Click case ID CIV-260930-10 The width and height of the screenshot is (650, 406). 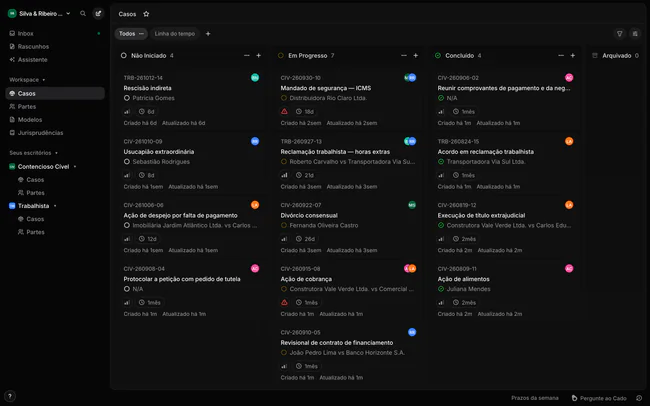pyautogui.click(x=301, y=78)
